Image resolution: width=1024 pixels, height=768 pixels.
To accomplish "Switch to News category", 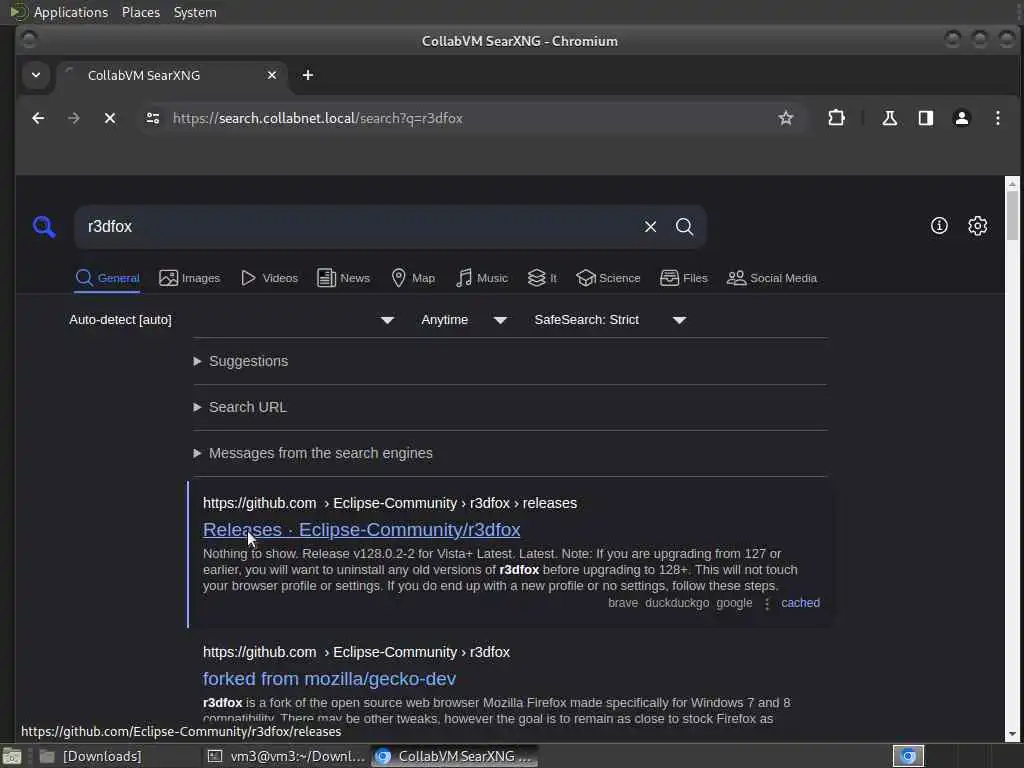I will click(x=344, y=278).
